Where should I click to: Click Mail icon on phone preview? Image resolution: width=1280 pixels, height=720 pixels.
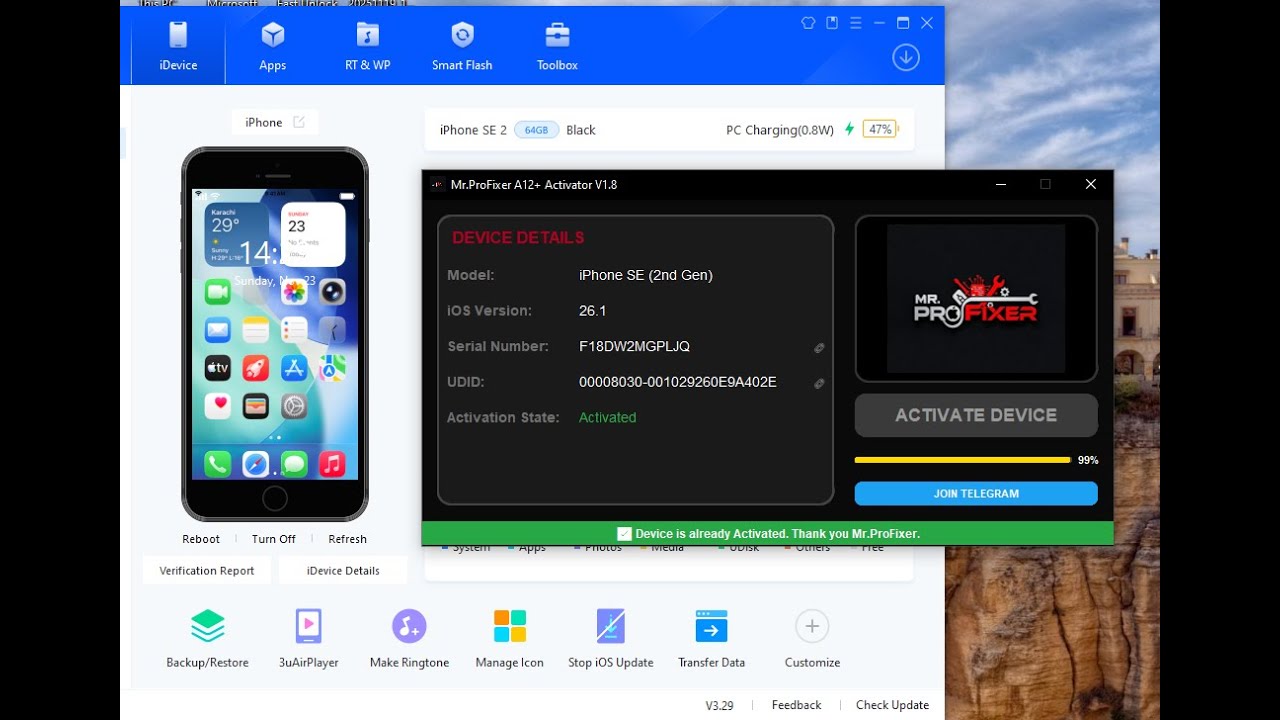218,330
